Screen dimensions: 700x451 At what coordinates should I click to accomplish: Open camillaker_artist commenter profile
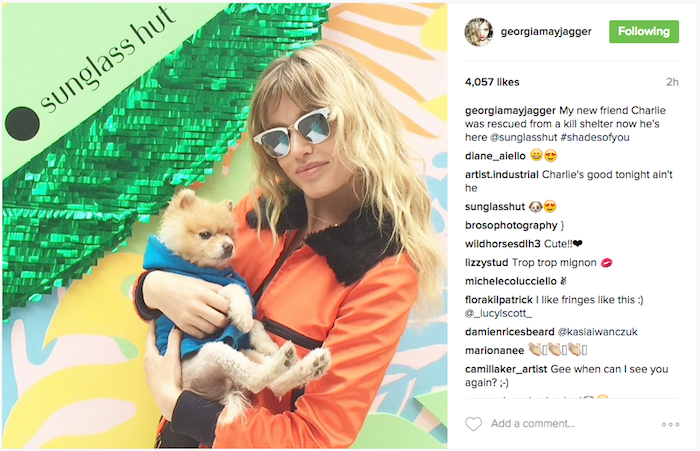coord(506,369)
